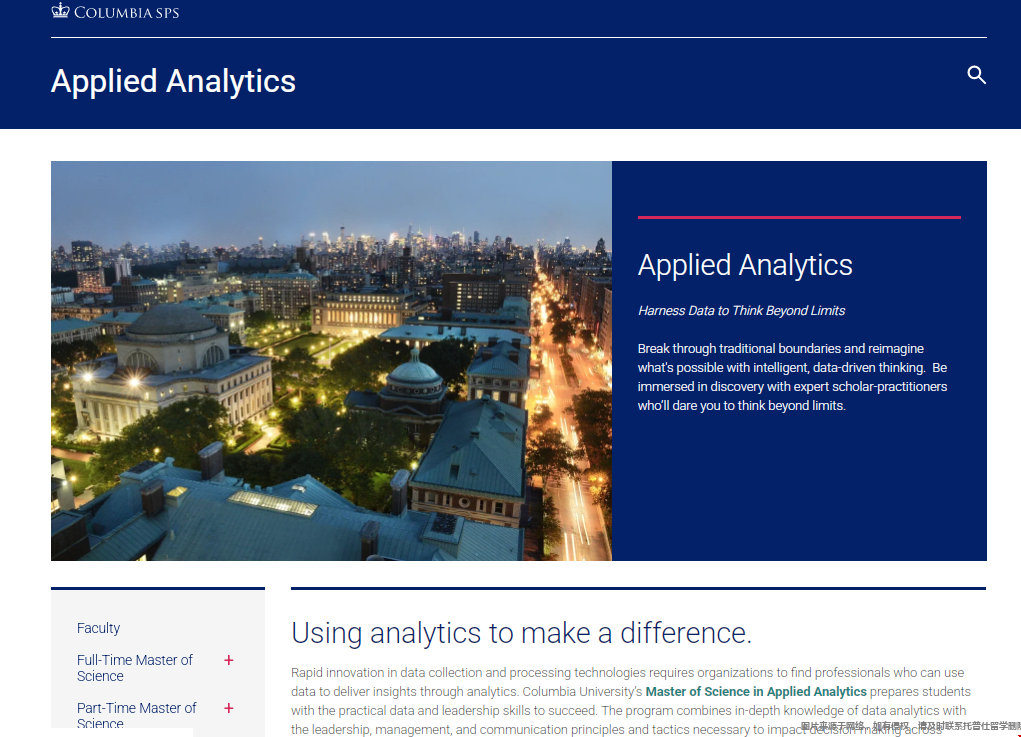Open the Full-Time Master of Science link
This screenshot has width=1021, height=737.
[x=135, y=668]
